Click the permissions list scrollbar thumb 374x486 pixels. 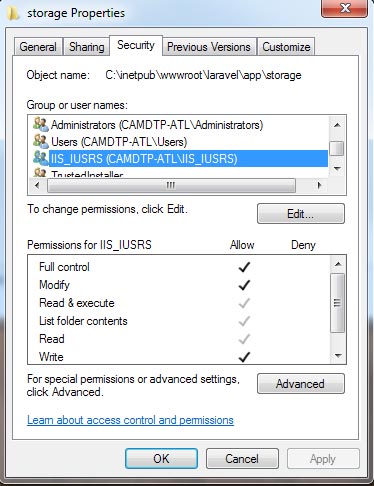point(338,303)
